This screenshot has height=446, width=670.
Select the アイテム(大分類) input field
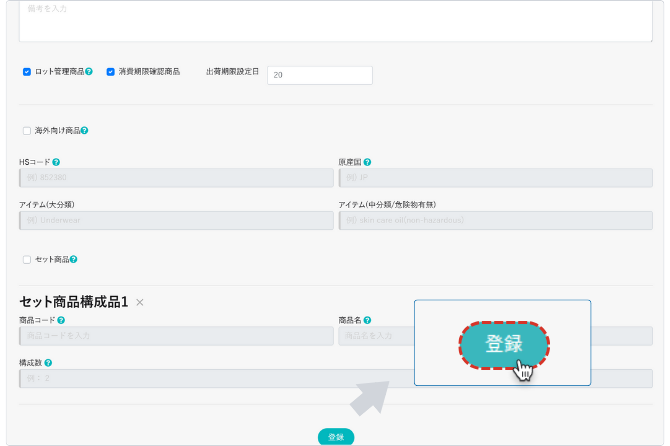176,220
